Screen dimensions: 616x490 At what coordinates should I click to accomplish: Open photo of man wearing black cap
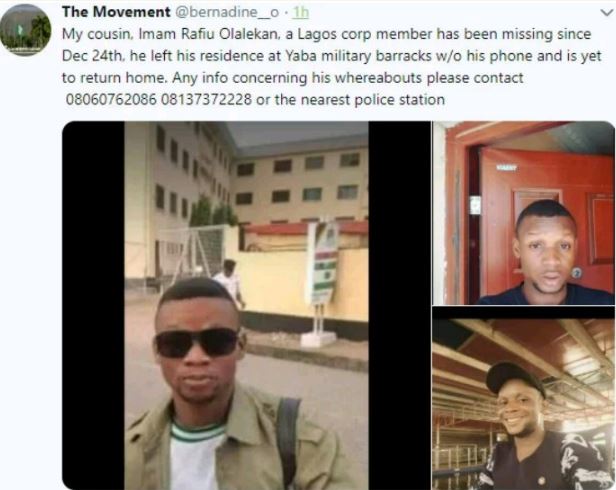pyautogui.click(x=524, y=398)
